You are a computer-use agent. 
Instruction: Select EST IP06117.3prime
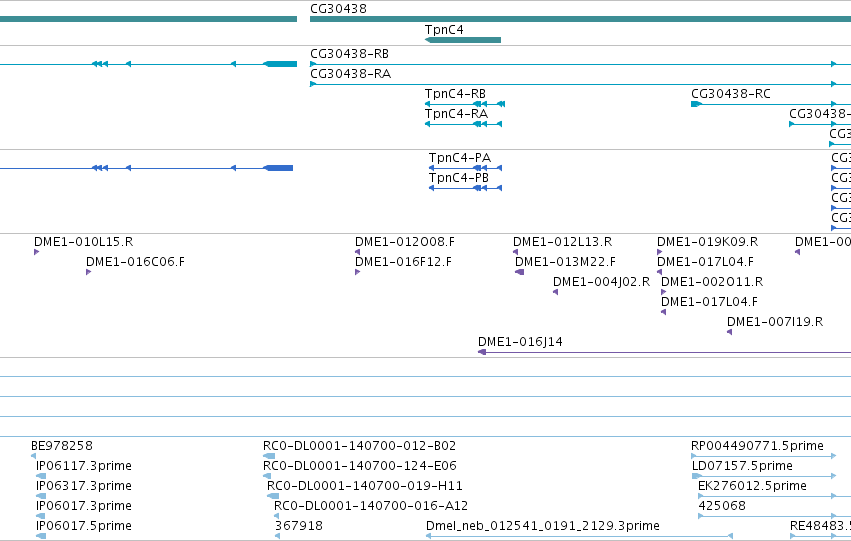tap(84, 466)
